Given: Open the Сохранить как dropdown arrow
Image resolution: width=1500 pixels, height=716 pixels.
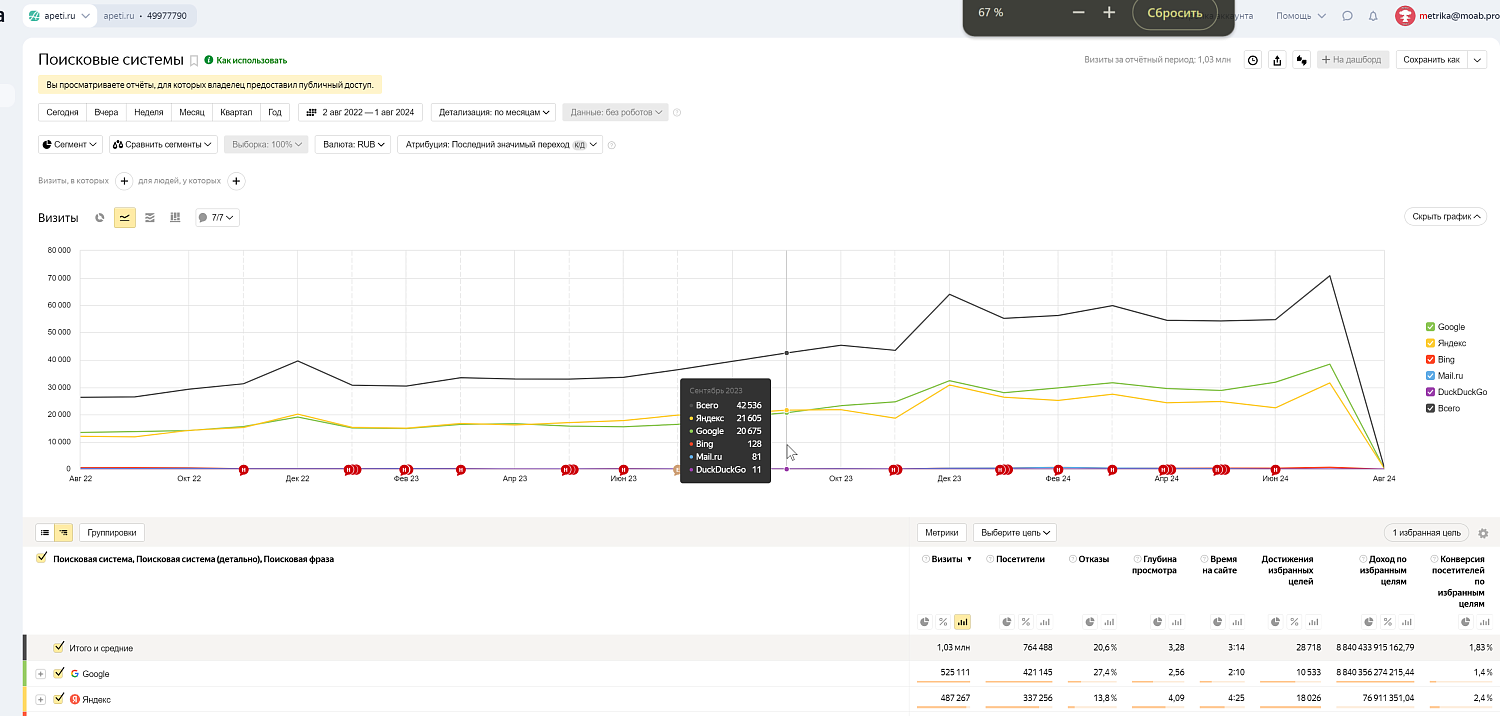Looking at the screenshot, I should click(x=1475, y=60).
